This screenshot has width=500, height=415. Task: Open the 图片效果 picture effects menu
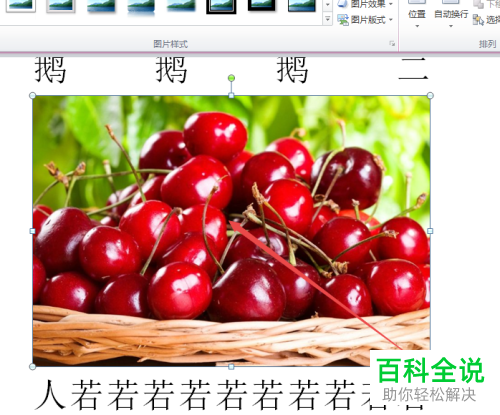coord(365,4)
